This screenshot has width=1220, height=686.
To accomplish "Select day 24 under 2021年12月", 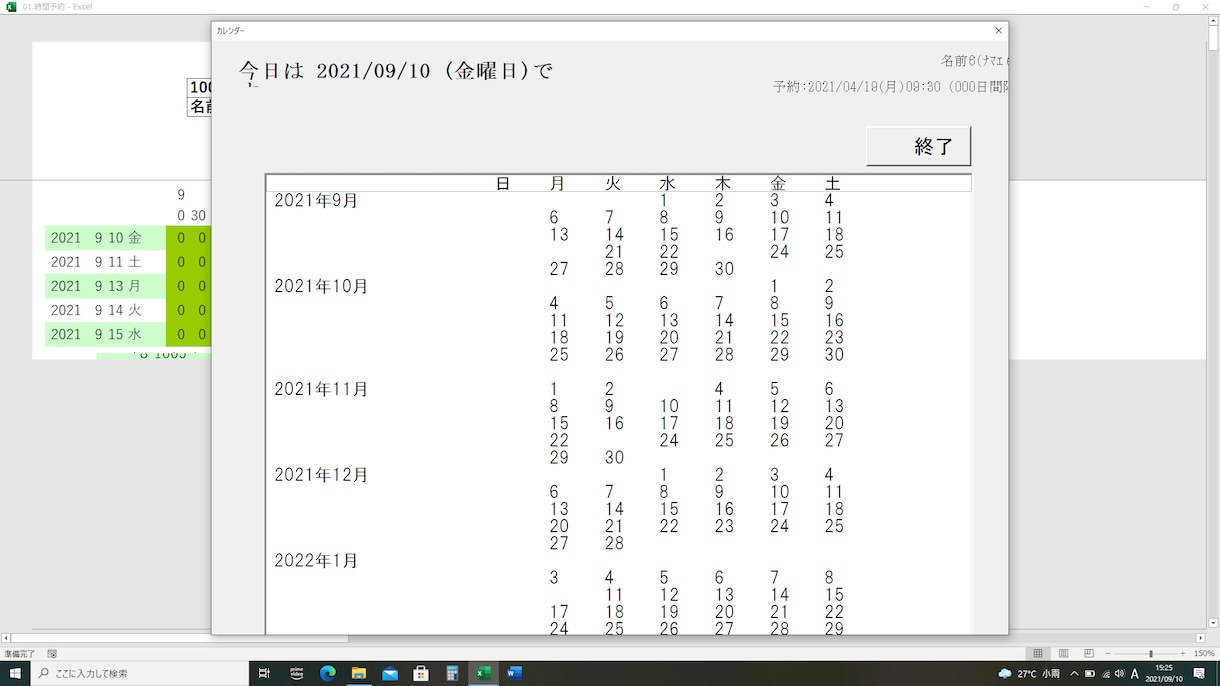I will pyautogui.click(x=779, y=526).
